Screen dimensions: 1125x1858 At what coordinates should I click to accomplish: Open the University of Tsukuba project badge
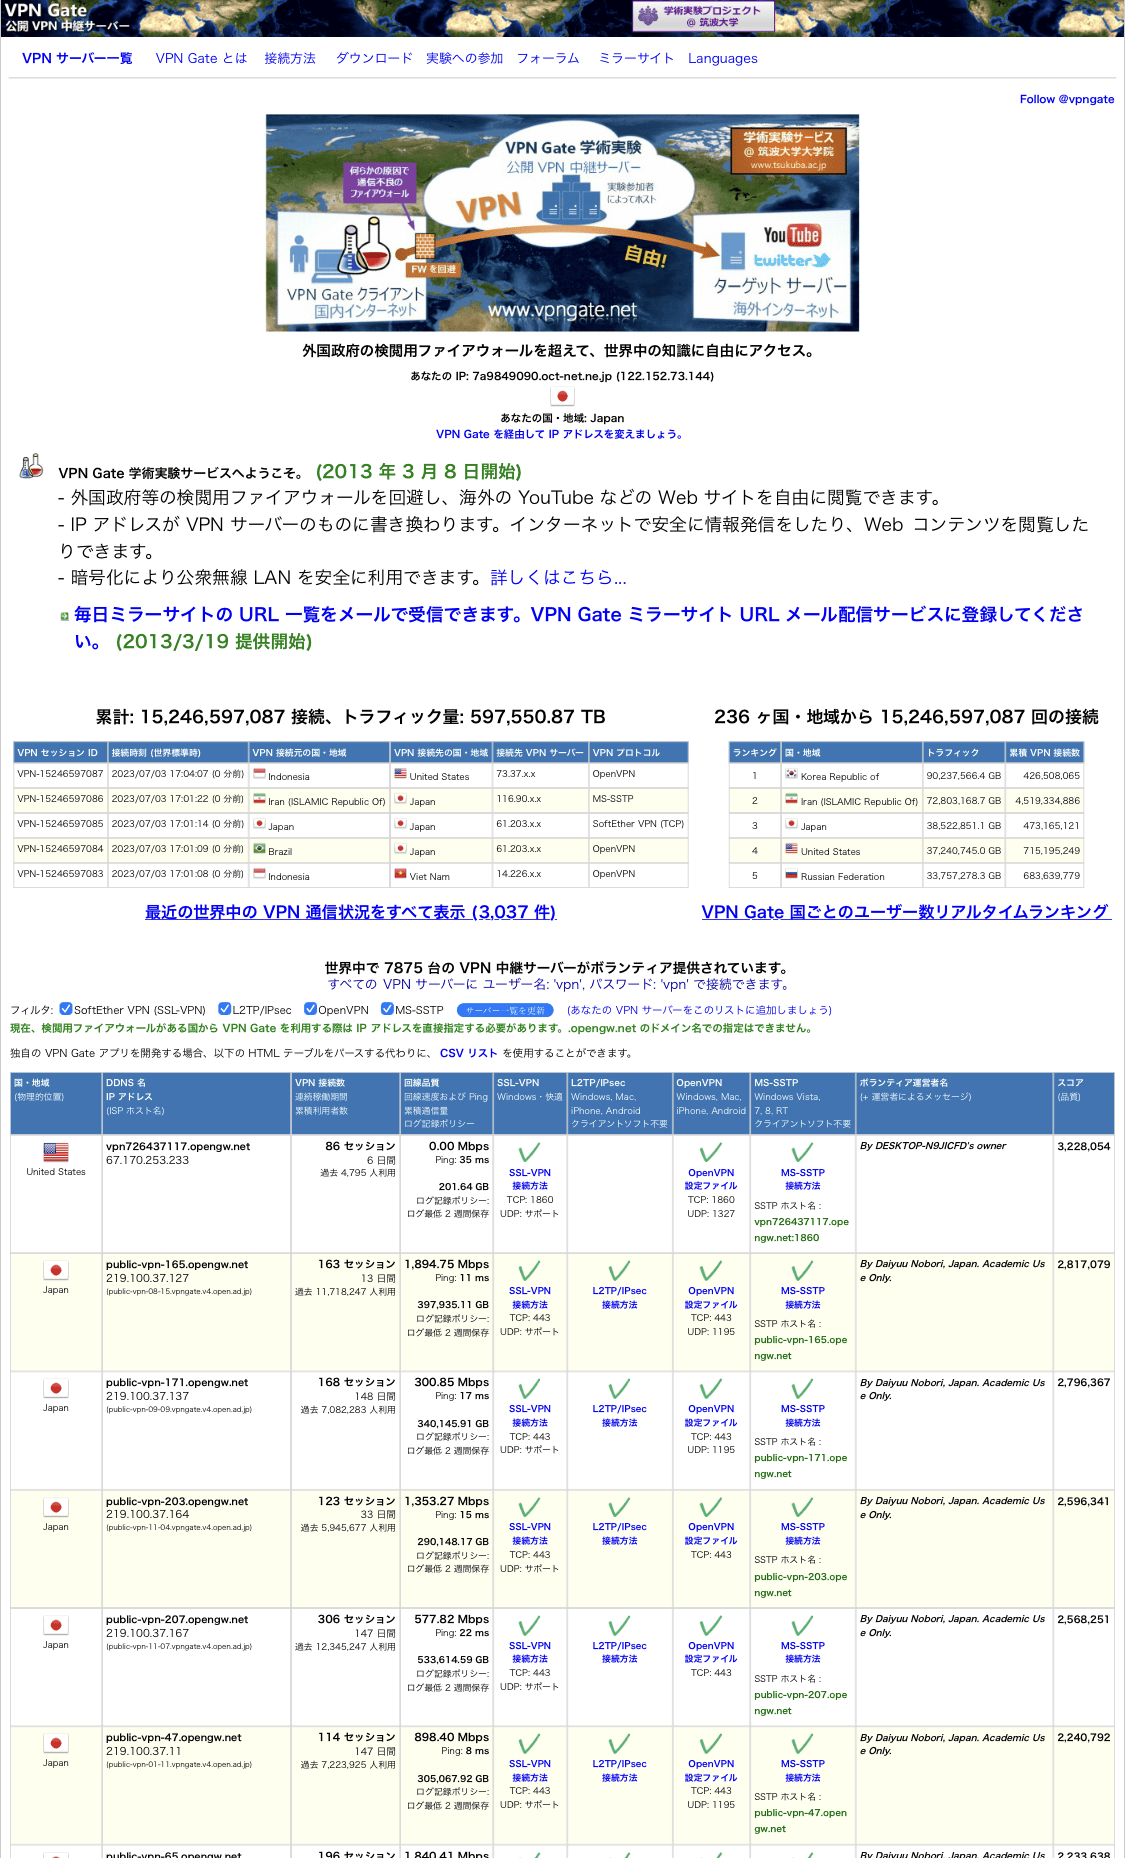(x=704, y=16)
